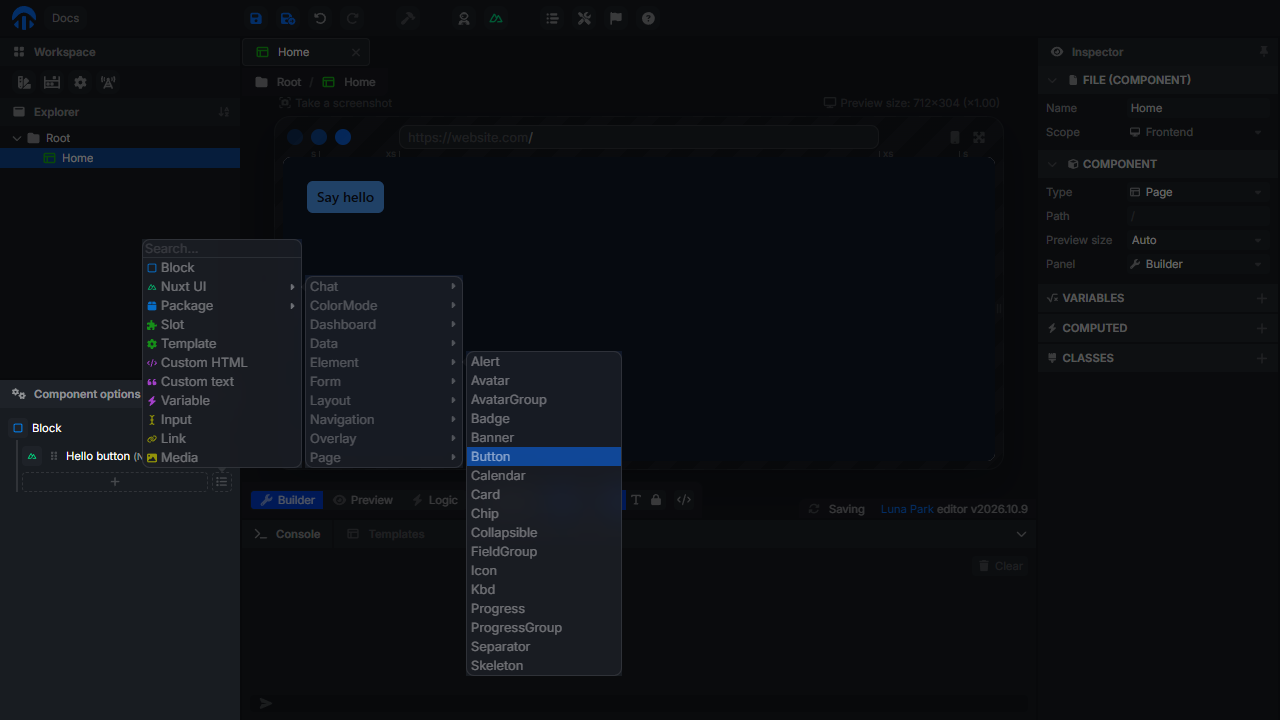This screenshot has width=1280, height=720.
Task: Click the pin icon in Inspector header
Action: [x=1264, y=51]
